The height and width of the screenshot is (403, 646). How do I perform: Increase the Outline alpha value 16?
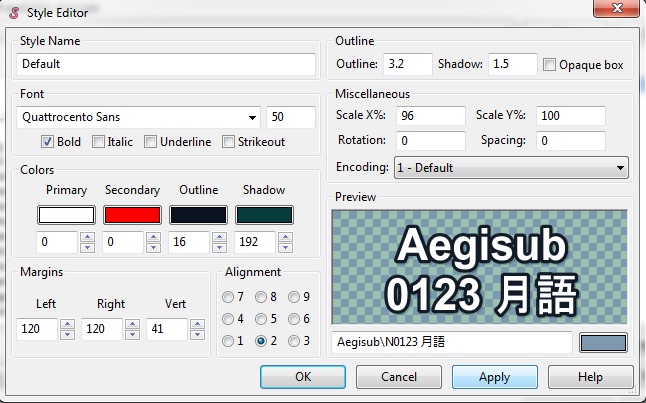click(x=219, y=237)
